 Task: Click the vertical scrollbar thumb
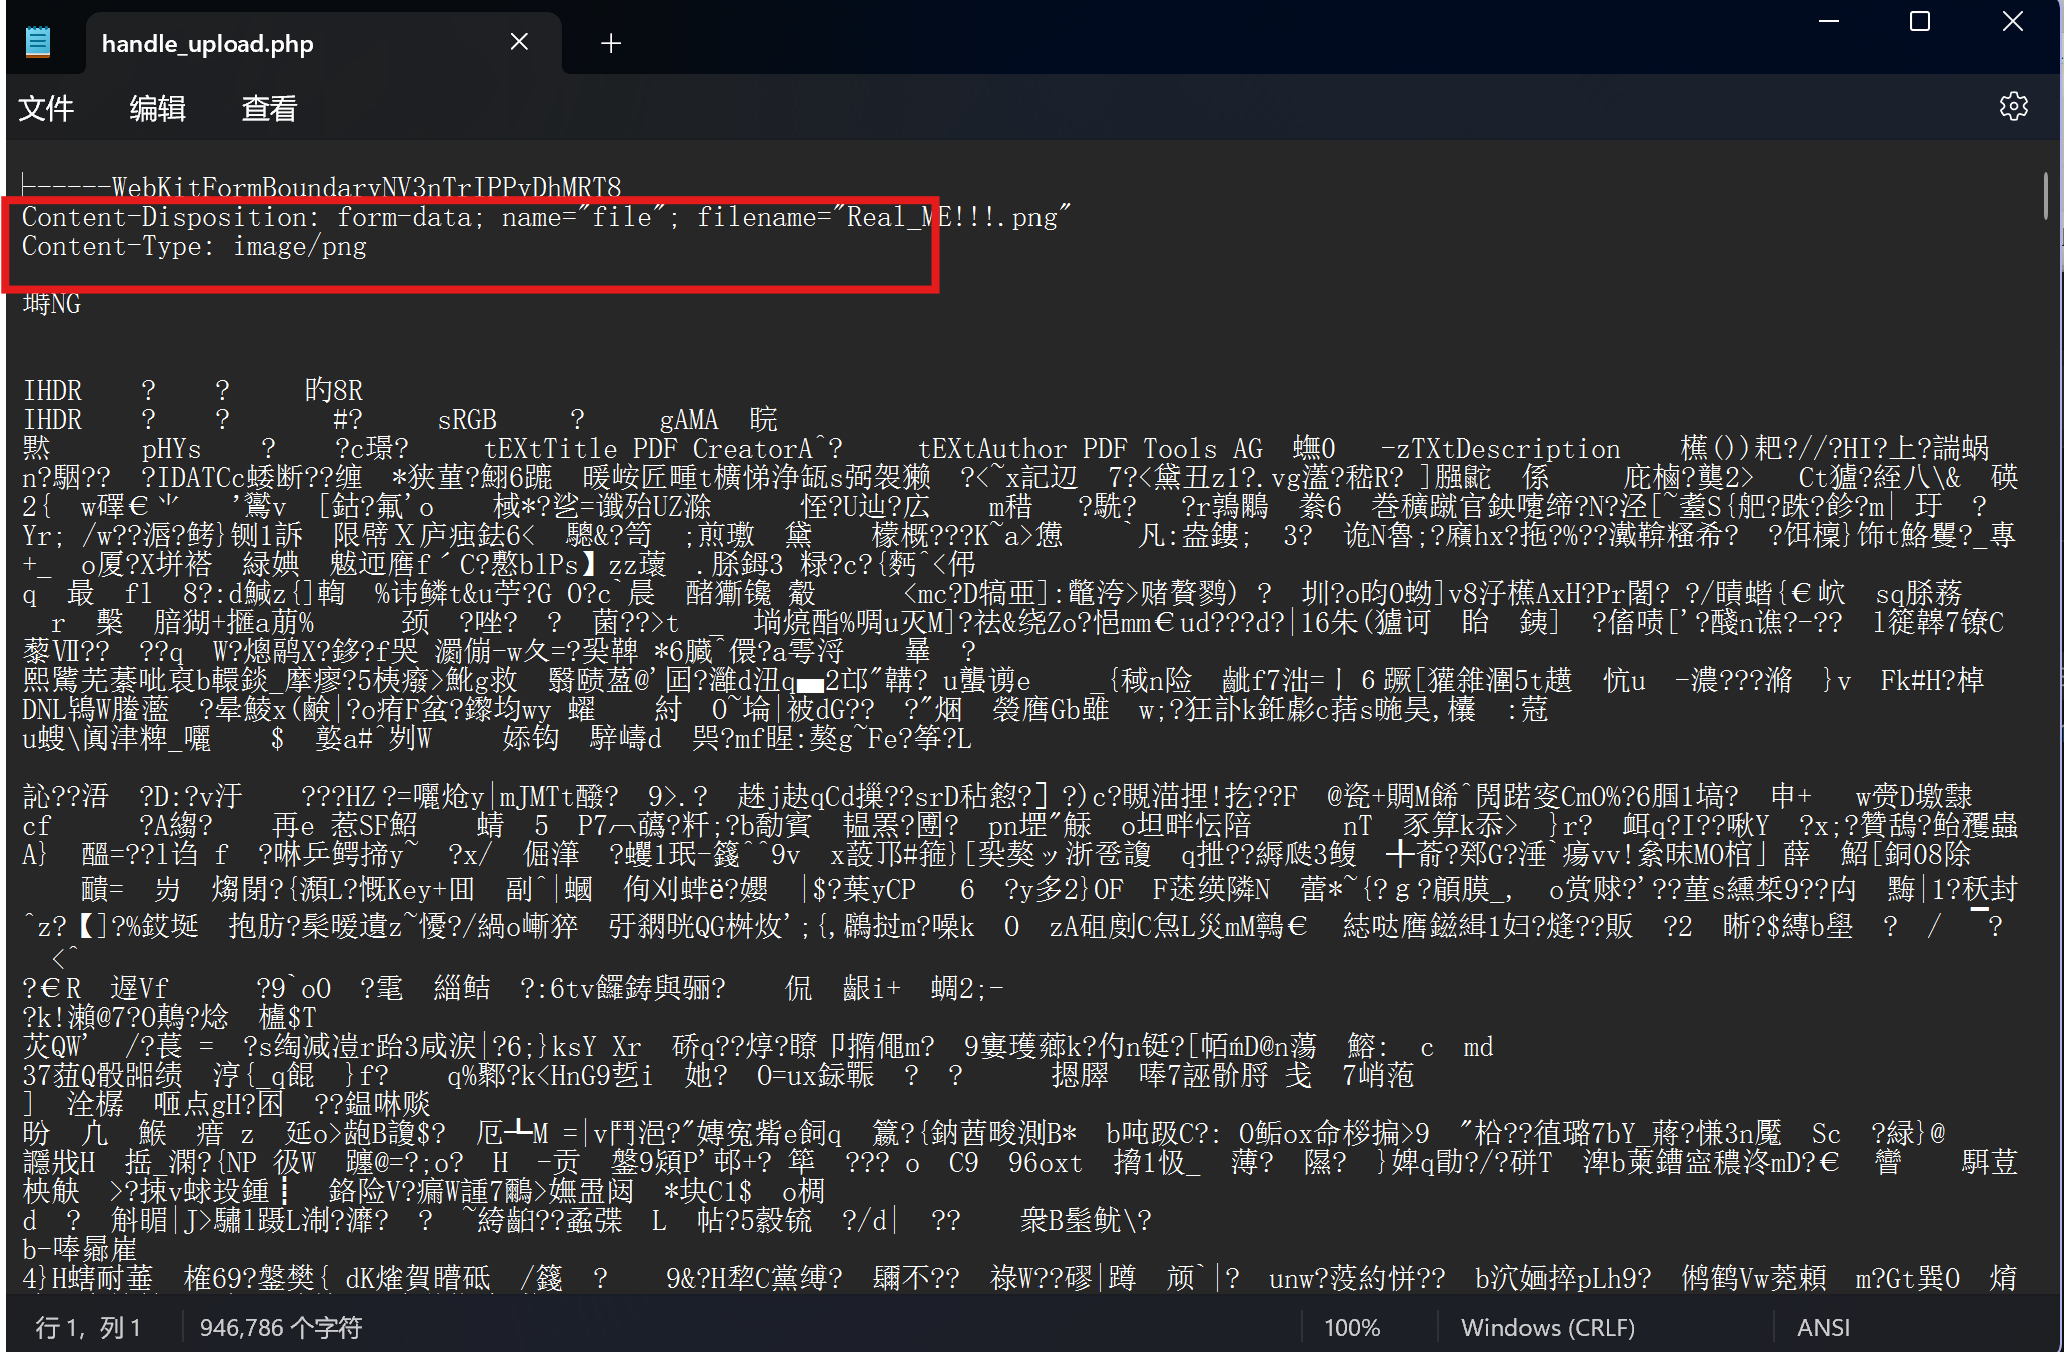(2047, 195)
